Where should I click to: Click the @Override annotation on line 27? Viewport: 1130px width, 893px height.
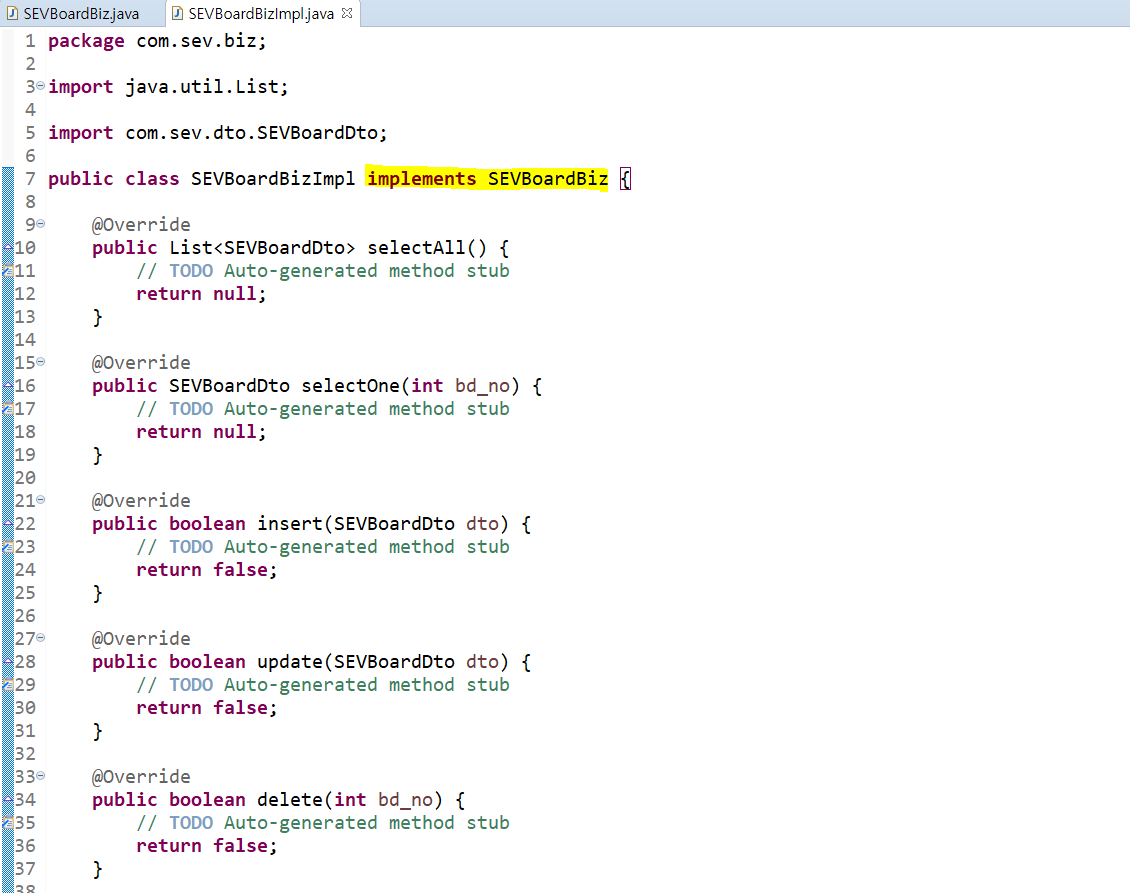coord(141,639)
